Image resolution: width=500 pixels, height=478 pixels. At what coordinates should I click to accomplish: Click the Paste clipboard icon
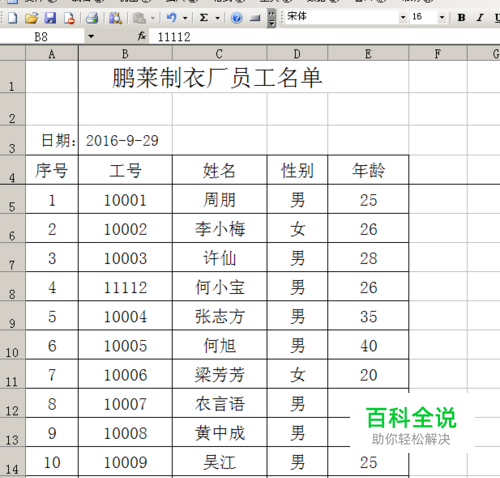tap(139, 18)
